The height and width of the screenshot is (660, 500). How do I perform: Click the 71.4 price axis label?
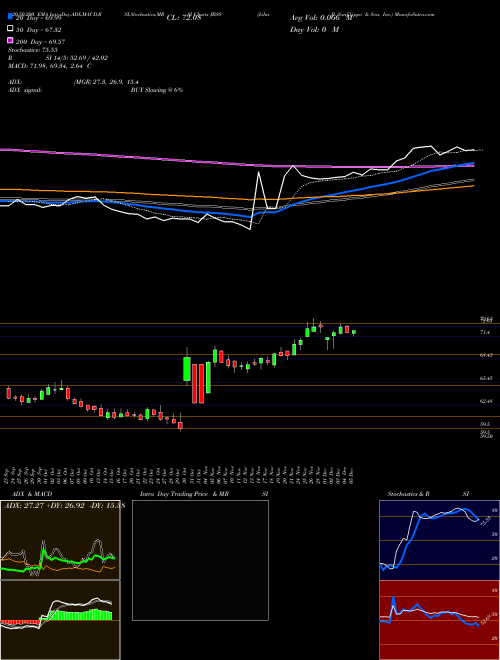click(485, 333)
